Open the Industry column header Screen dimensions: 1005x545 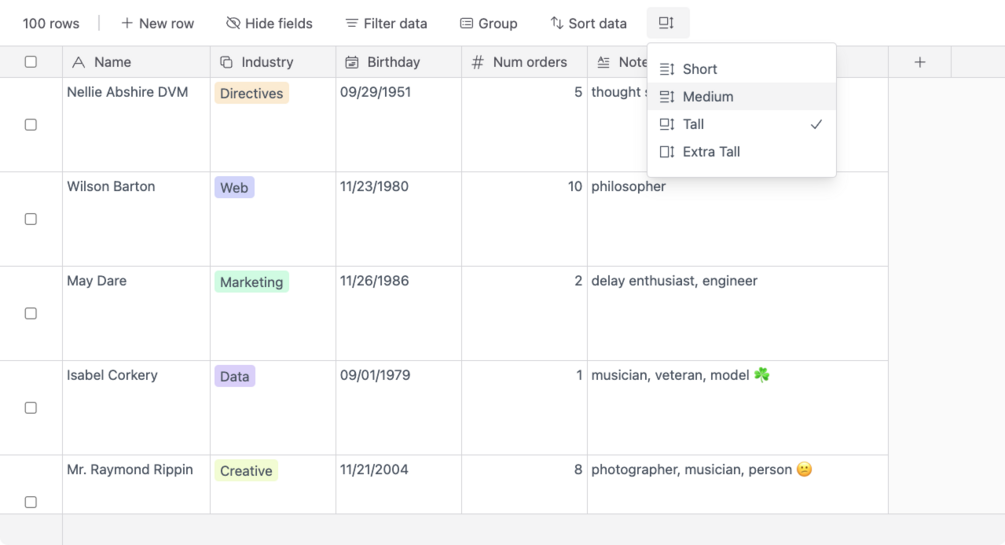coord(266,62)
